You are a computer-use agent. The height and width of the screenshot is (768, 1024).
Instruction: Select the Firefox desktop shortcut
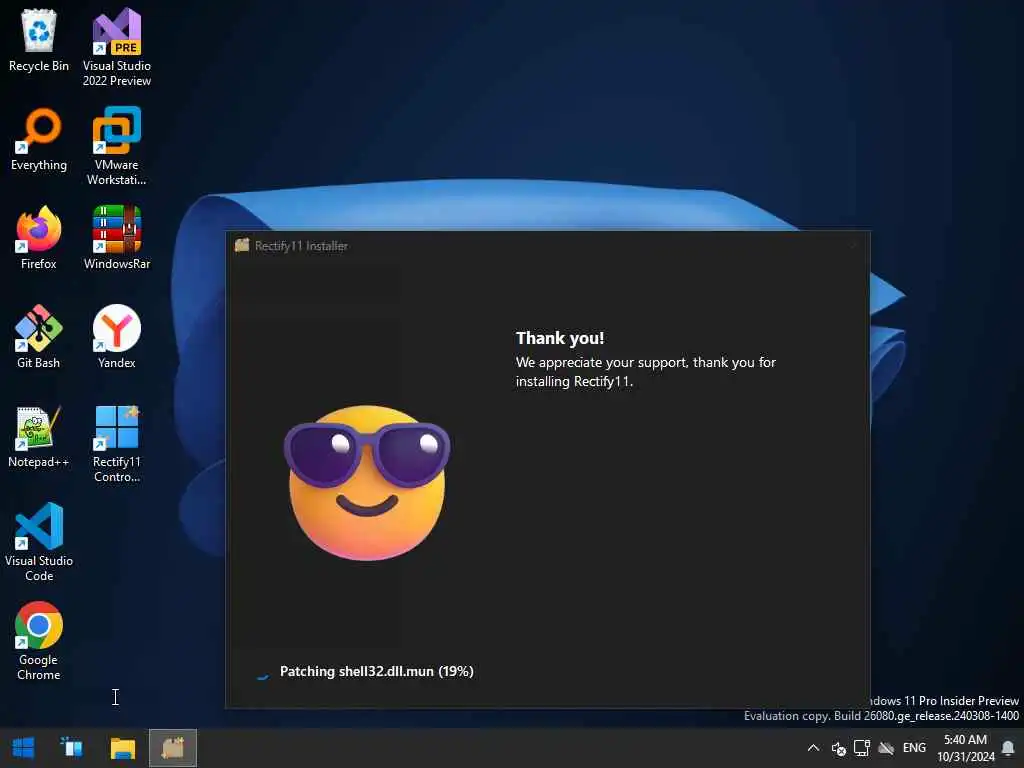click(39, 238)
